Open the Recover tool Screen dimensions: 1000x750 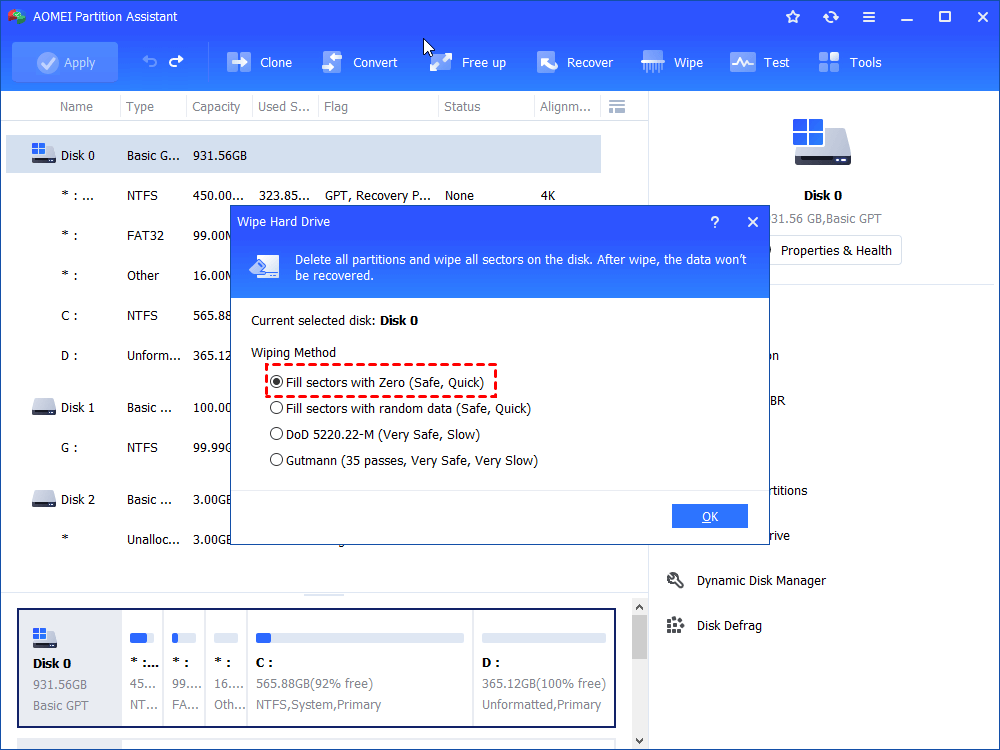click(574, 62)
